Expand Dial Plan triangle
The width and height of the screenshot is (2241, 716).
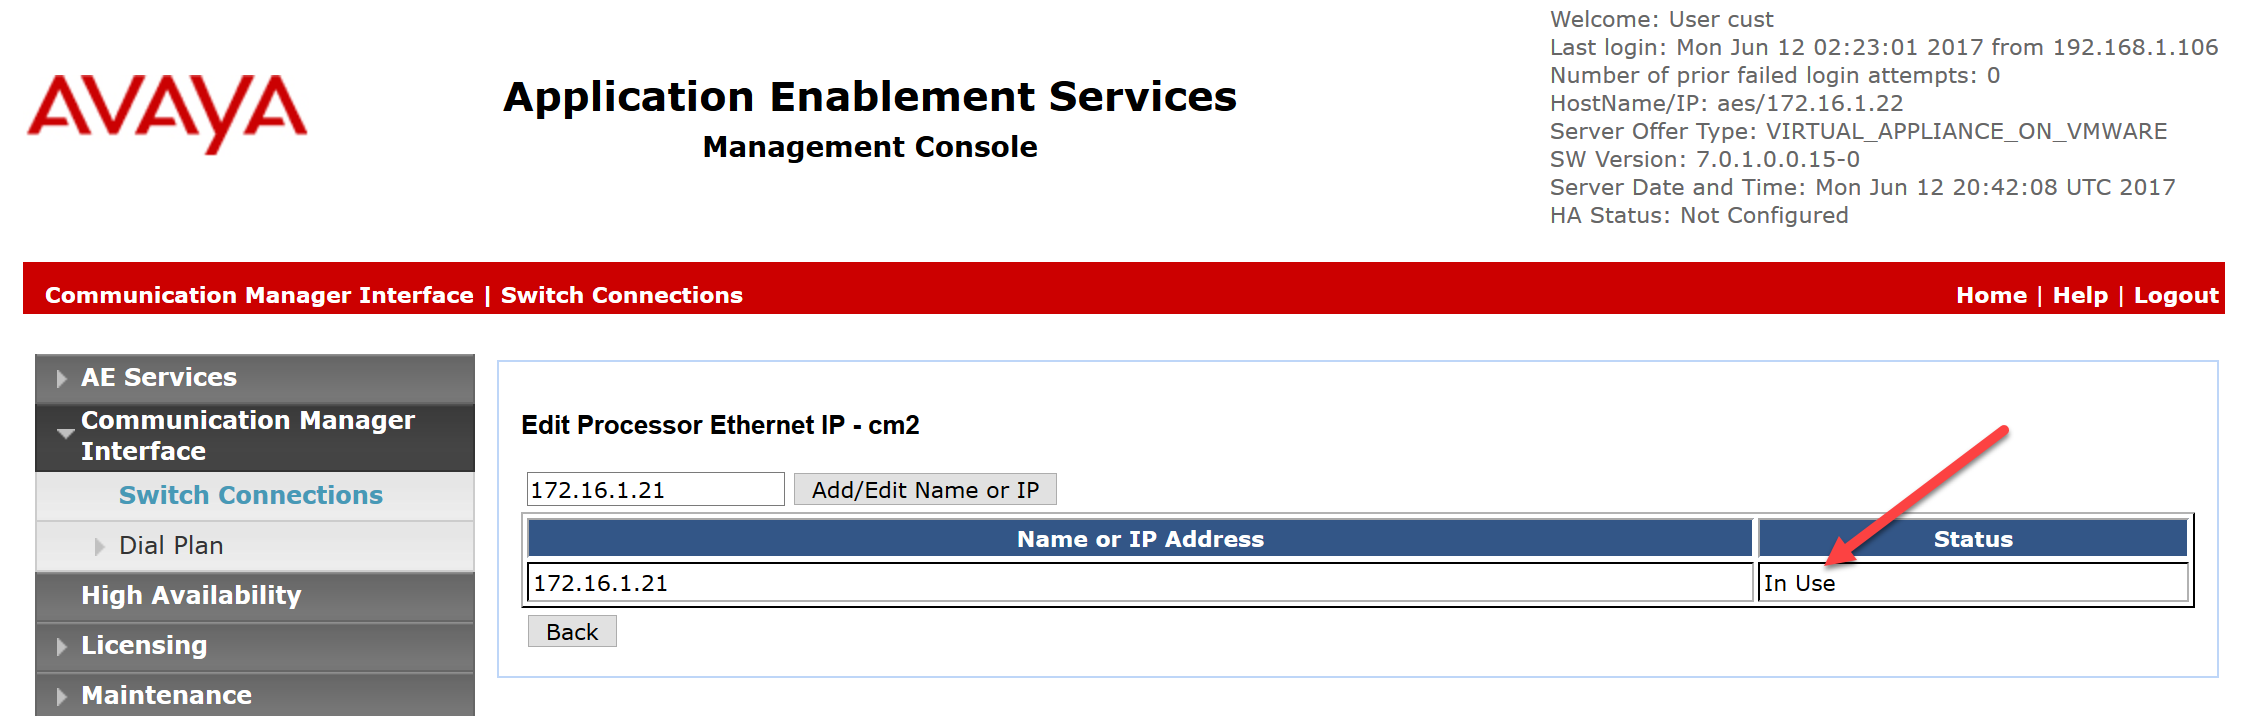(99, 546)
